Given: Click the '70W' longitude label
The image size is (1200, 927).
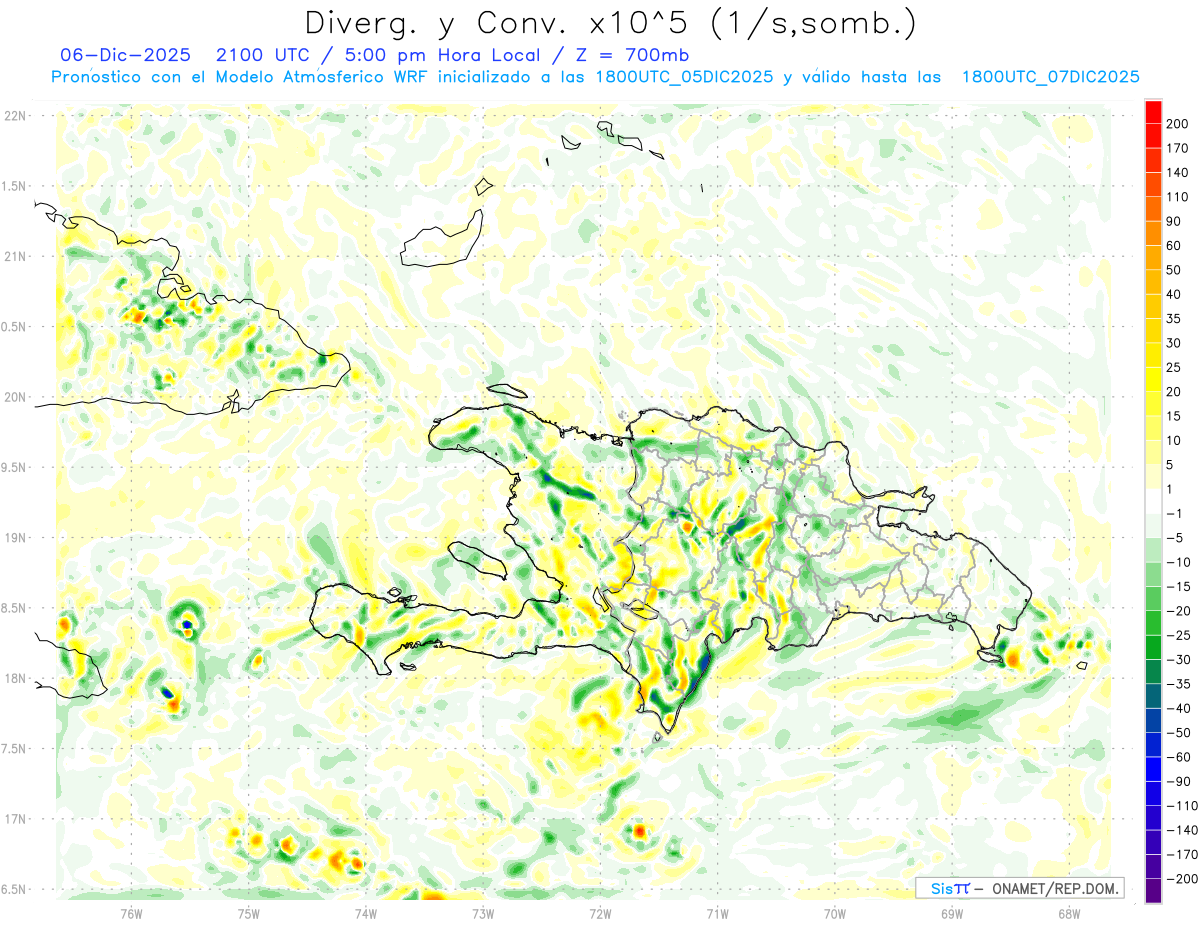Looking at the screenshot, I should pyautogui.click(x=834, y=912).
